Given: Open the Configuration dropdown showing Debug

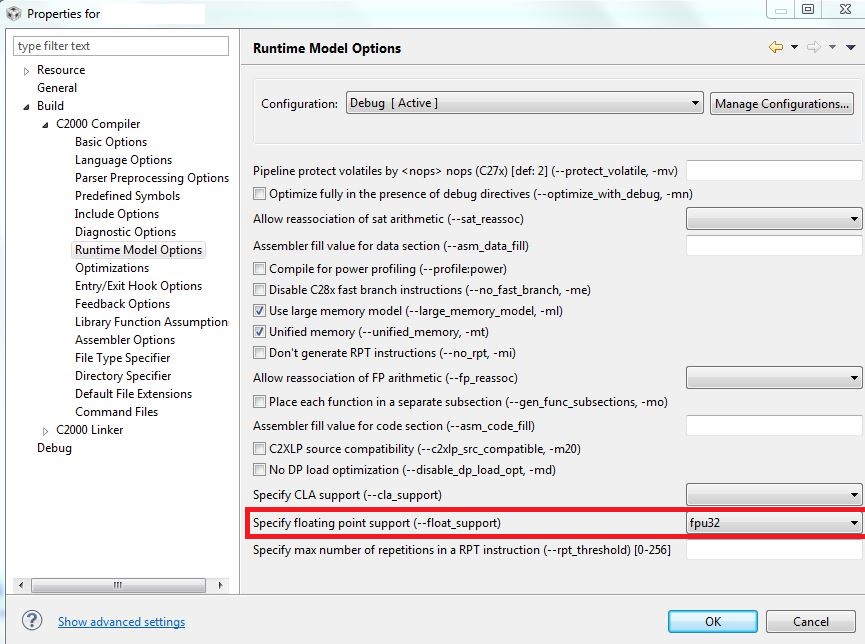Looking at the screenshot, I should pos(697,103).
